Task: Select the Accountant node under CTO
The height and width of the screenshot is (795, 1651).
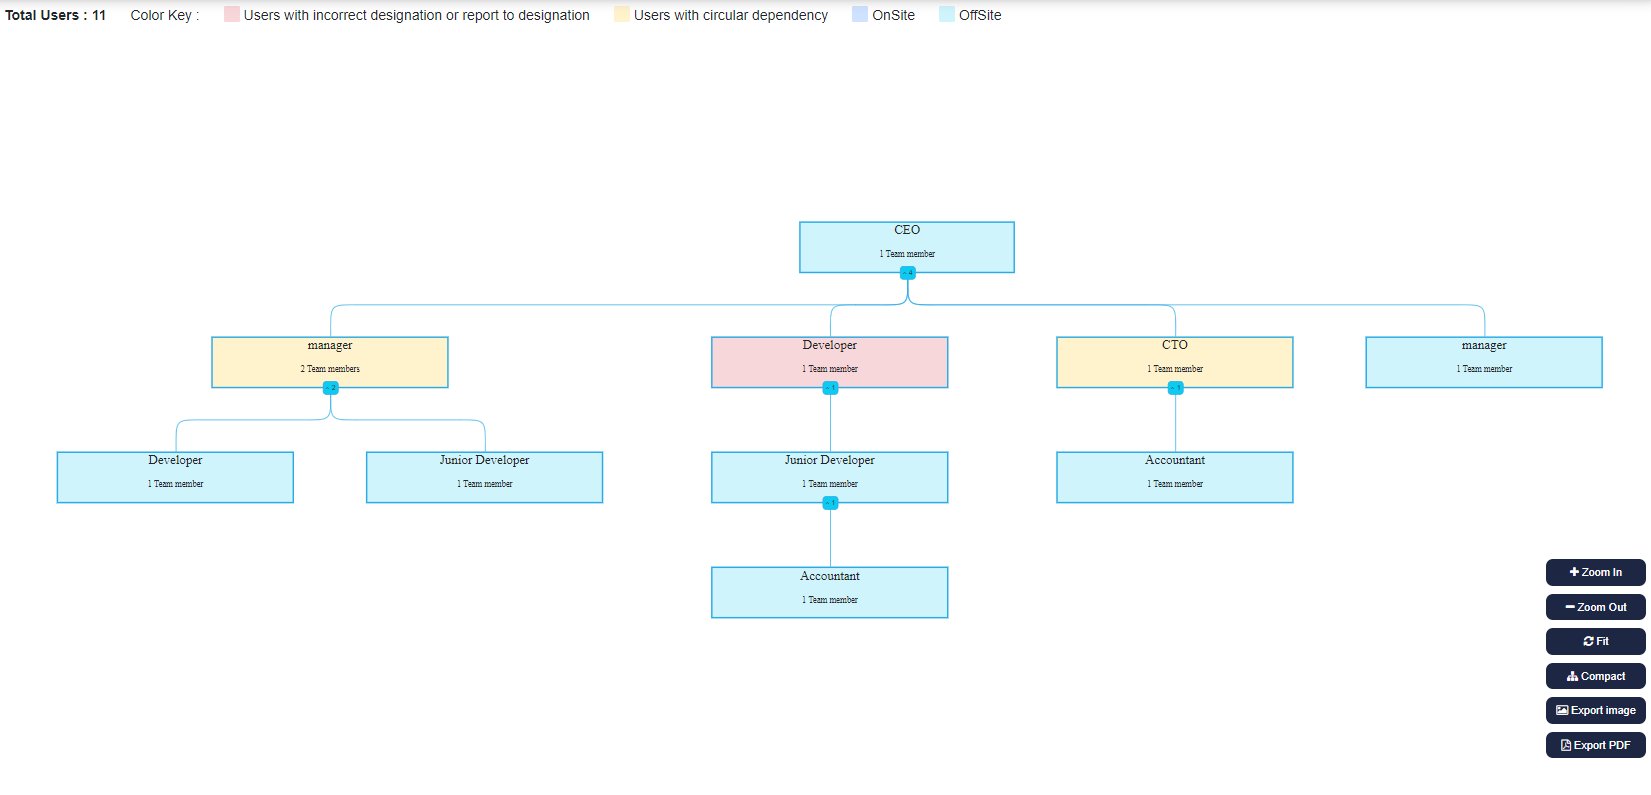Action: coord(1174,476)
